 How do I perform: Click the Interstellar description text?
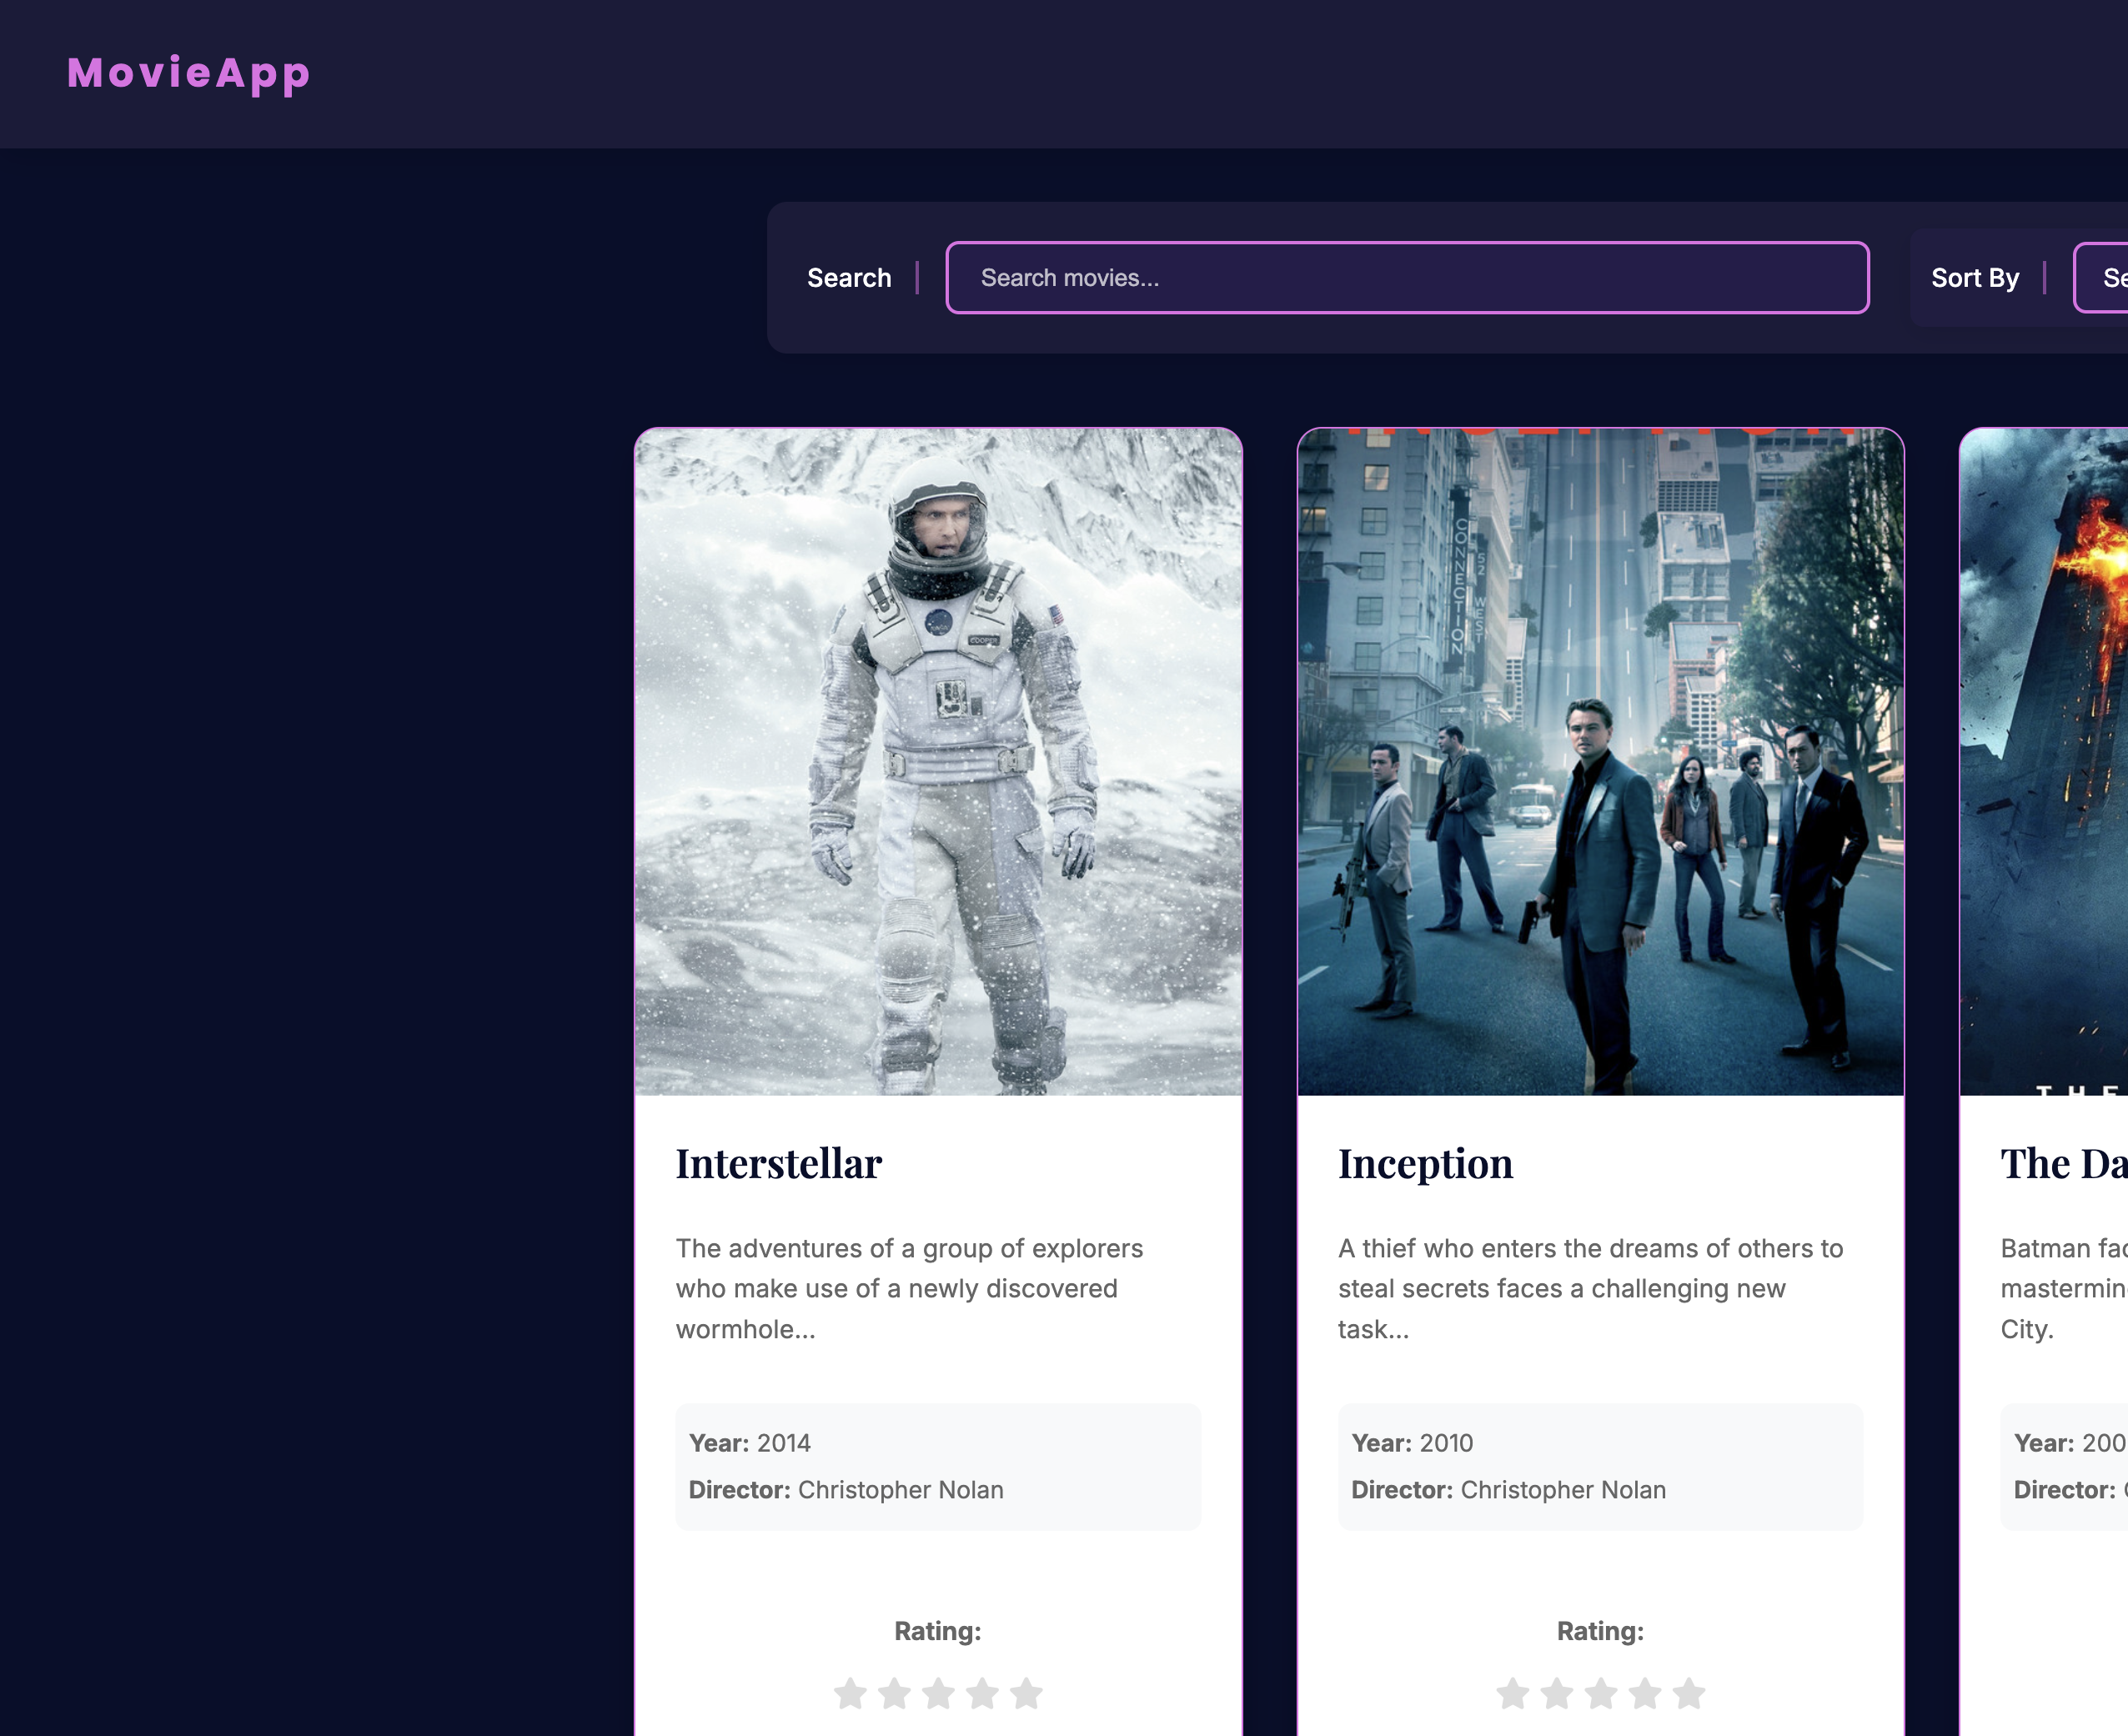coord(910,1289)
